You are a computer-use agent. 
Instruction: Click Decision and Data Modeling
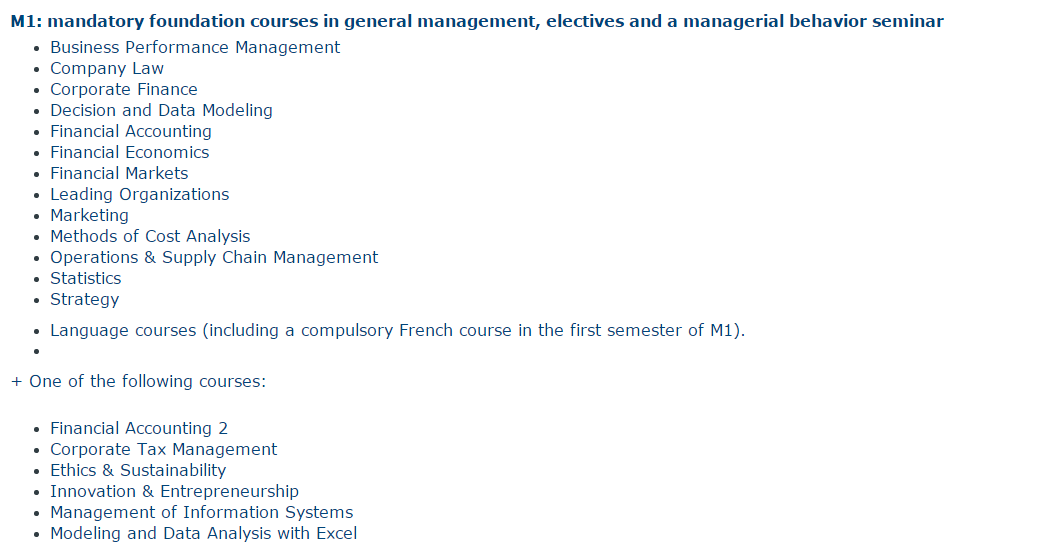point(161,111)
